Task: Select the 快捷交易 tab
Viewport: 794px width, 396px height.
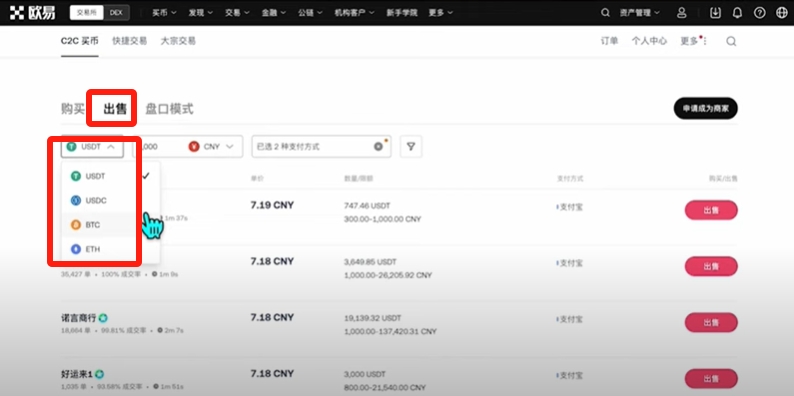Action: point(130,41)
